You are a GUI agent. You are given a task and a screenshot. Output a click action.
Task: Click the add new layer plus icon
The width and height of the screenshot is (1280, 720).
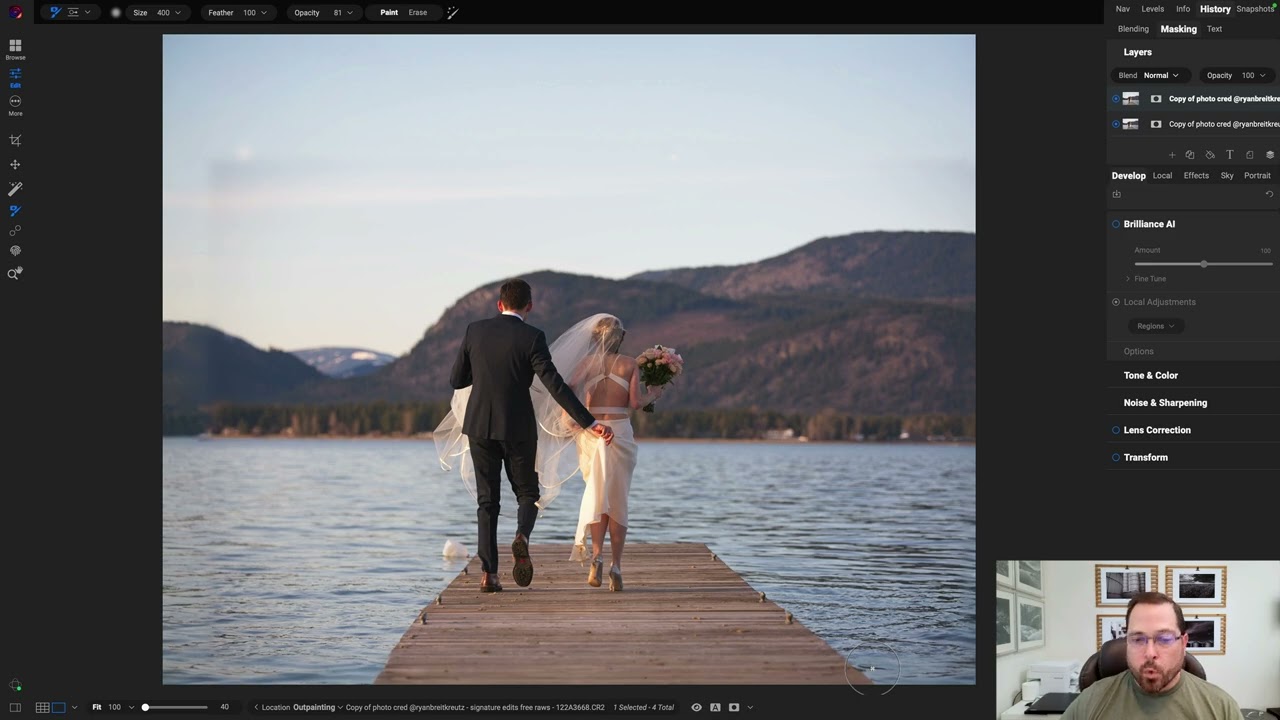[x=1172, y=155]
